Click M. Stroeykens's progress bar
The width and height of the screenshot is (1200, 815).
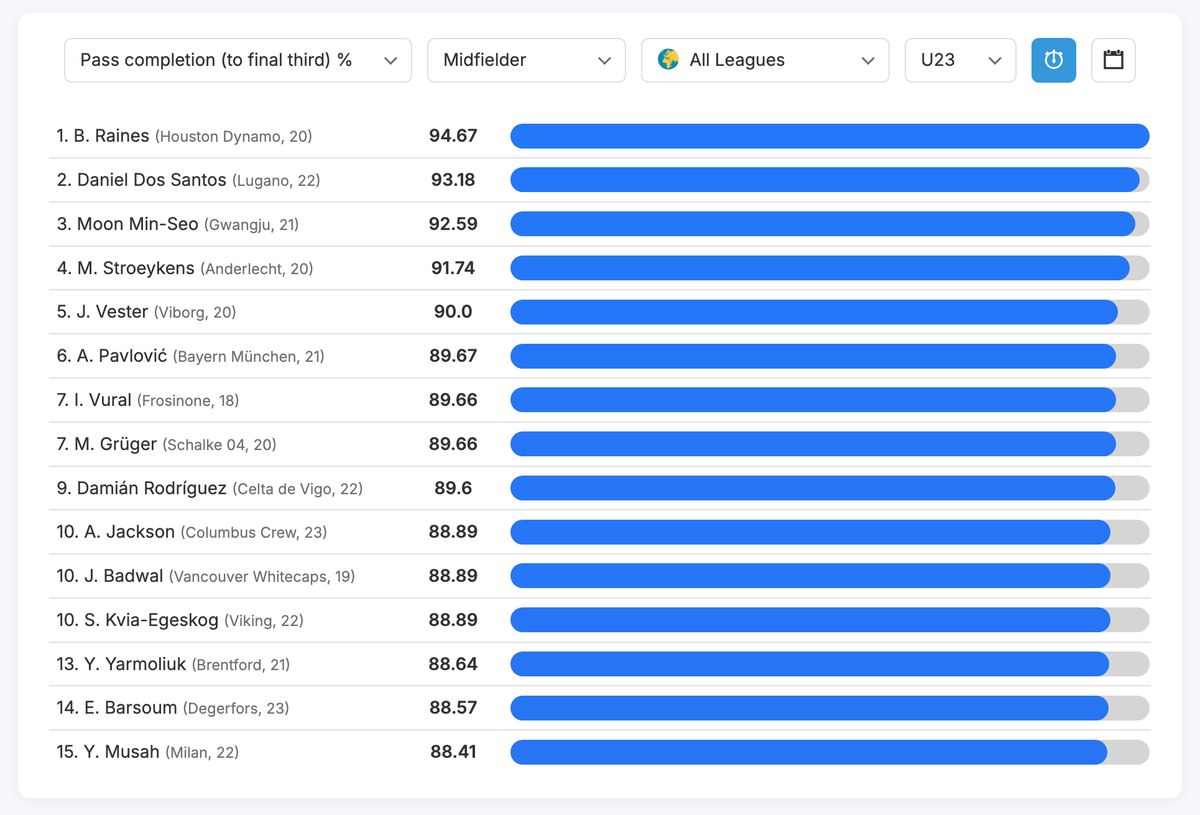pyautogui.click(x=830, y=268)
